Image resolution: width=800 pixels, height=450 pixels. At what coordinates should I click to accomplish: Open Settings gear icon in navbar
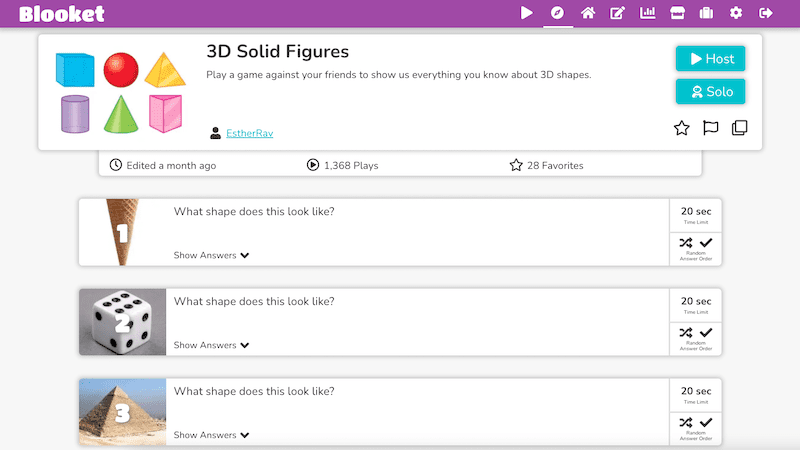(x=736, y=13)
